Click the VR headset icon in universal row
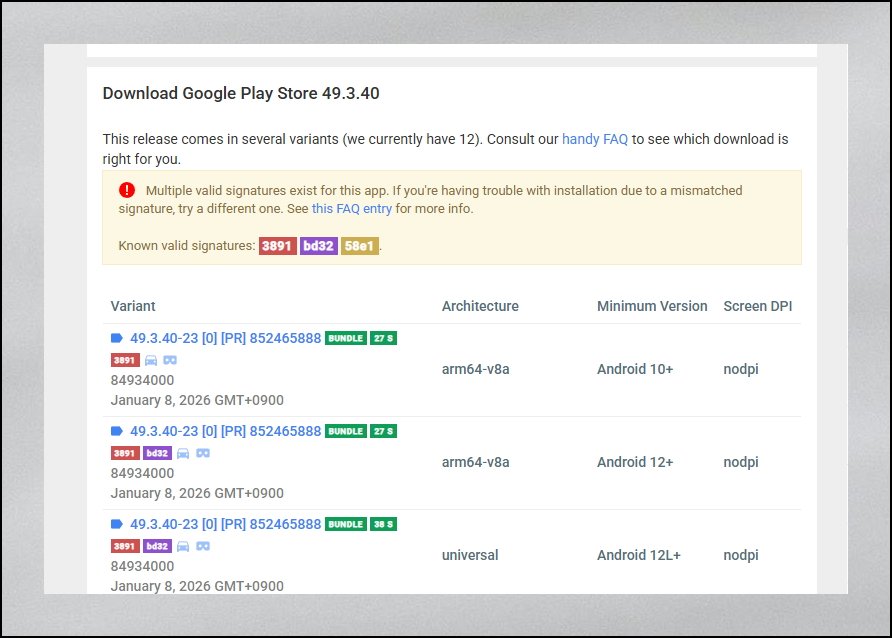Image resolution: width=892 pixels, height=638 pixels. (x=203, y=546)
